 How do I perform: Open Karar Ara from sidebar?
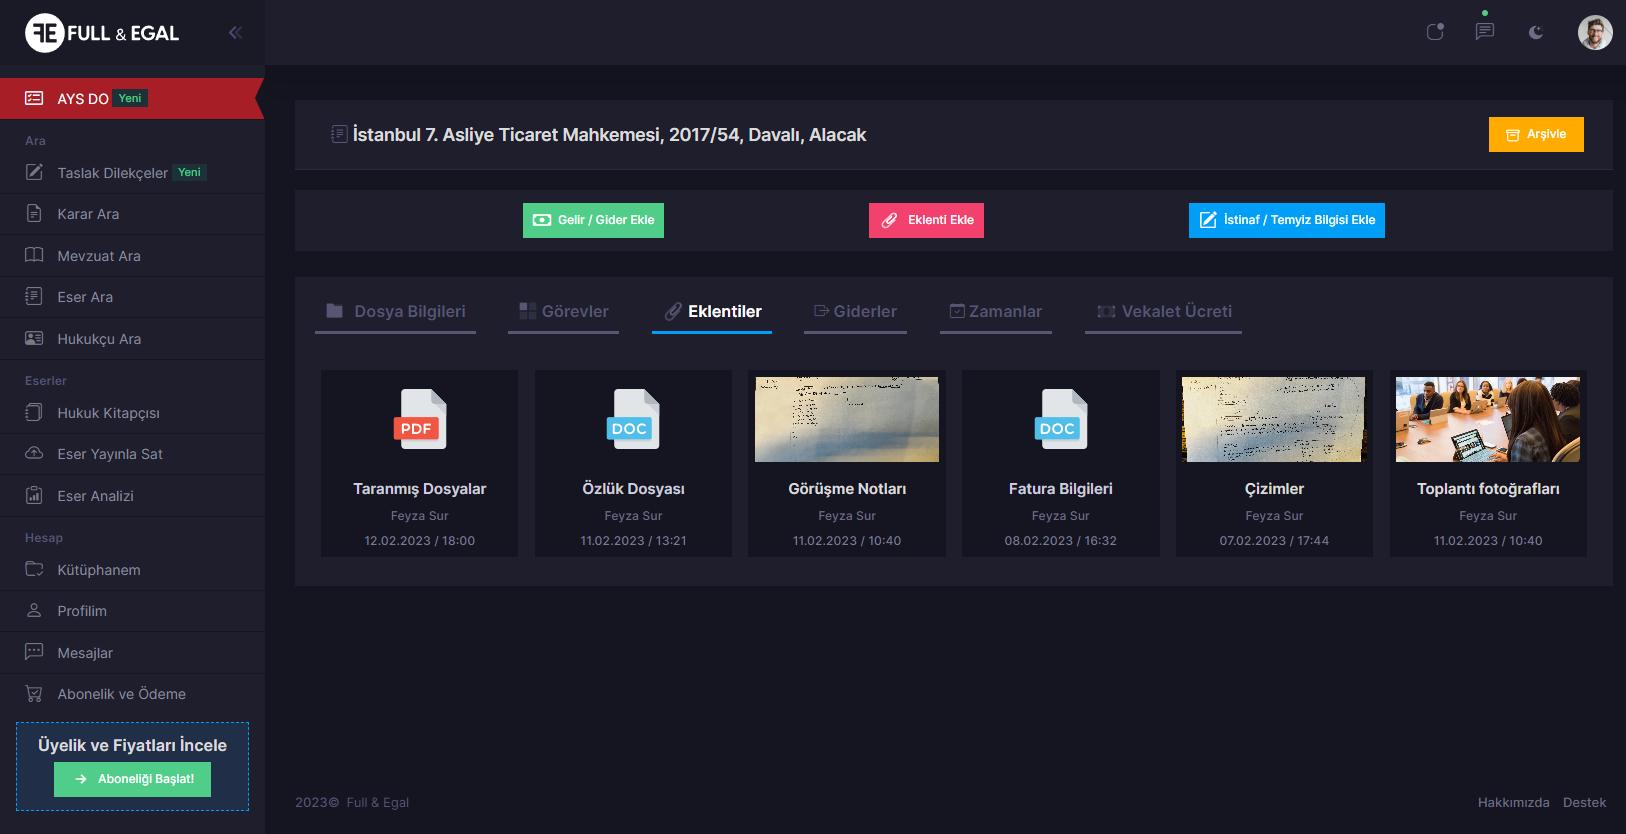click(88, 214)
